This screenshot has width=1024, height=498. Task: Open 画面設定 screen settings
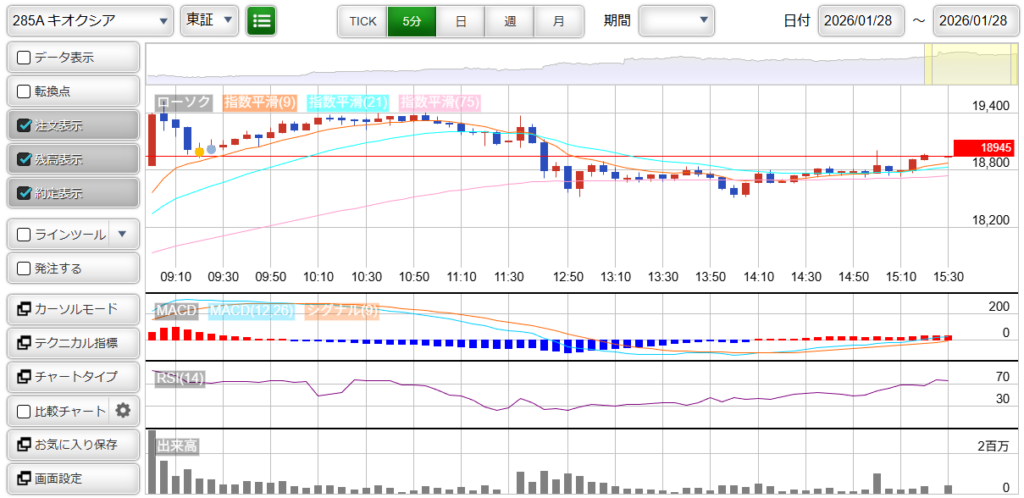72,478
